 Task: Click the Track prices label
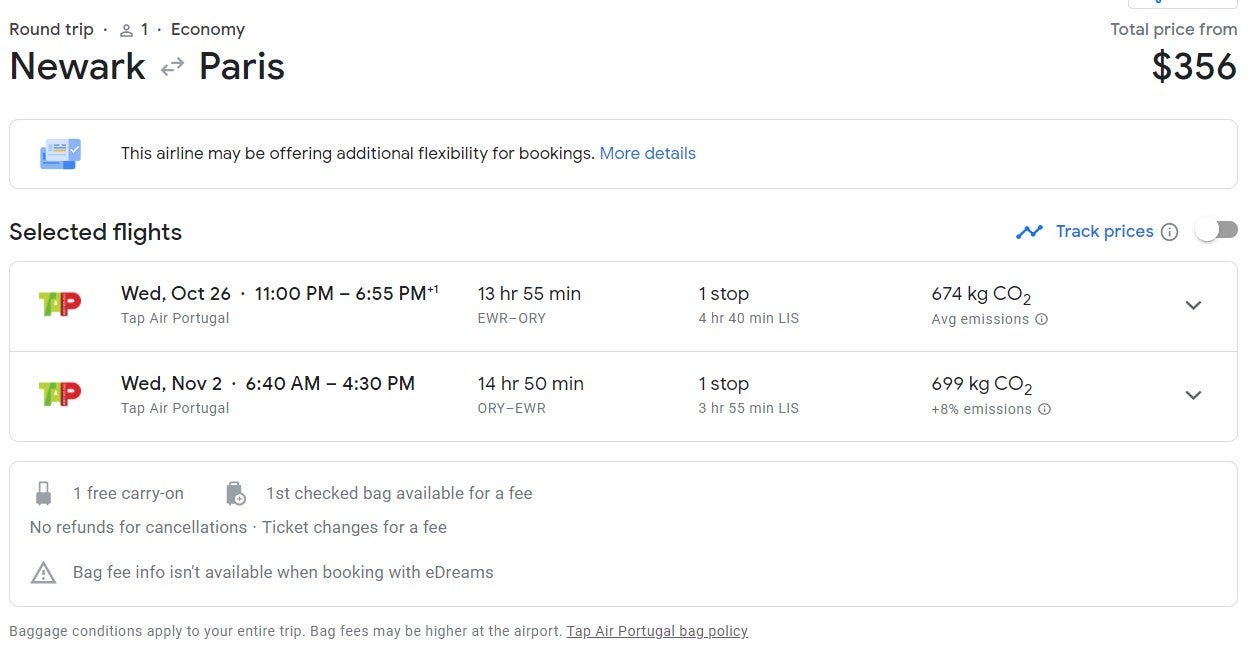pyautogui.click(x=1104, y=232)
